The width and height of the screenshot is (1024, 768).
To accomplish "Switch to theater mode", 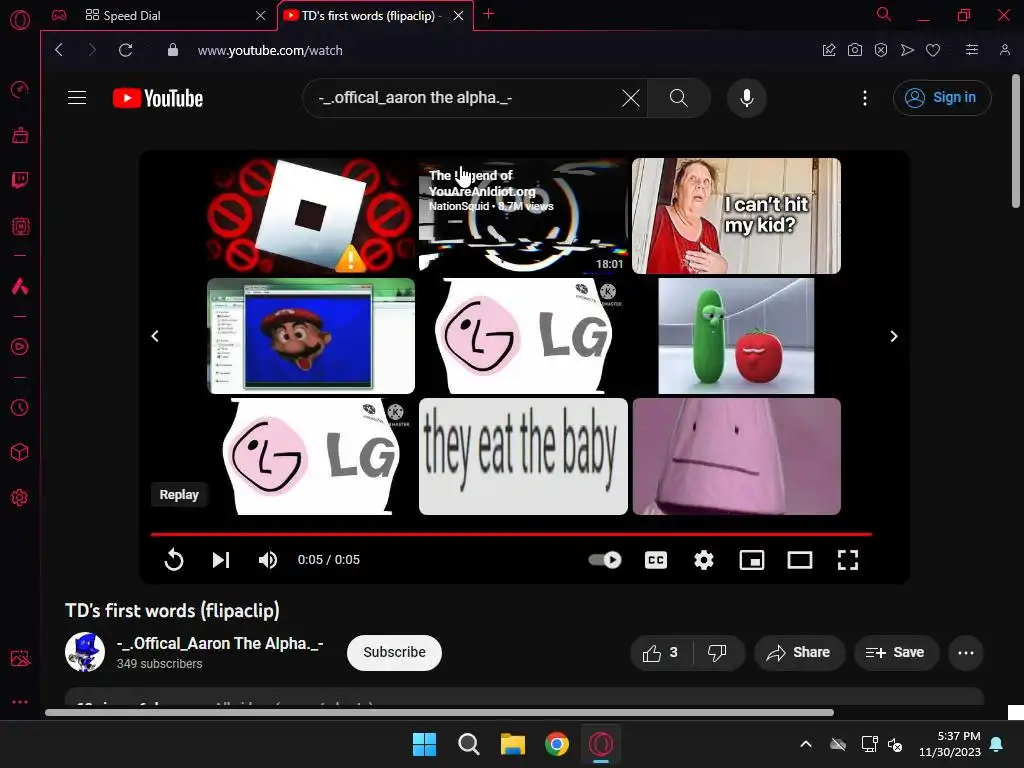I will 799,560.
